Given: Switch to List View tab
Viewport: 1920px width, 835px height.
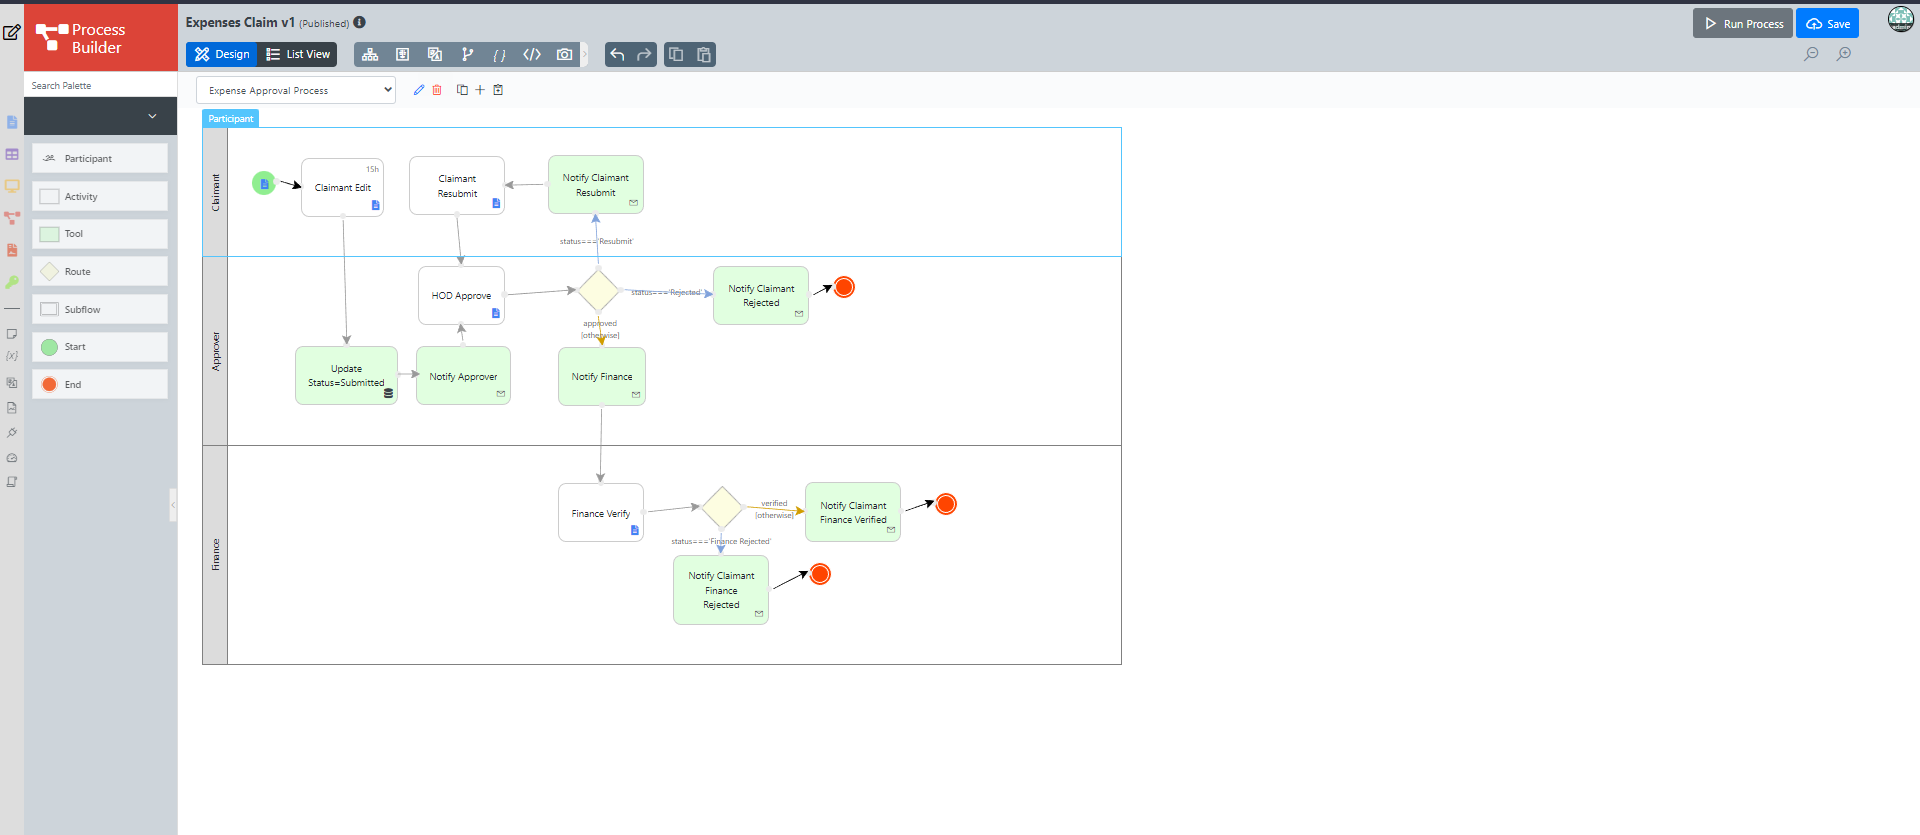Looking at the screenshot, I should click(x=298, y=55).
